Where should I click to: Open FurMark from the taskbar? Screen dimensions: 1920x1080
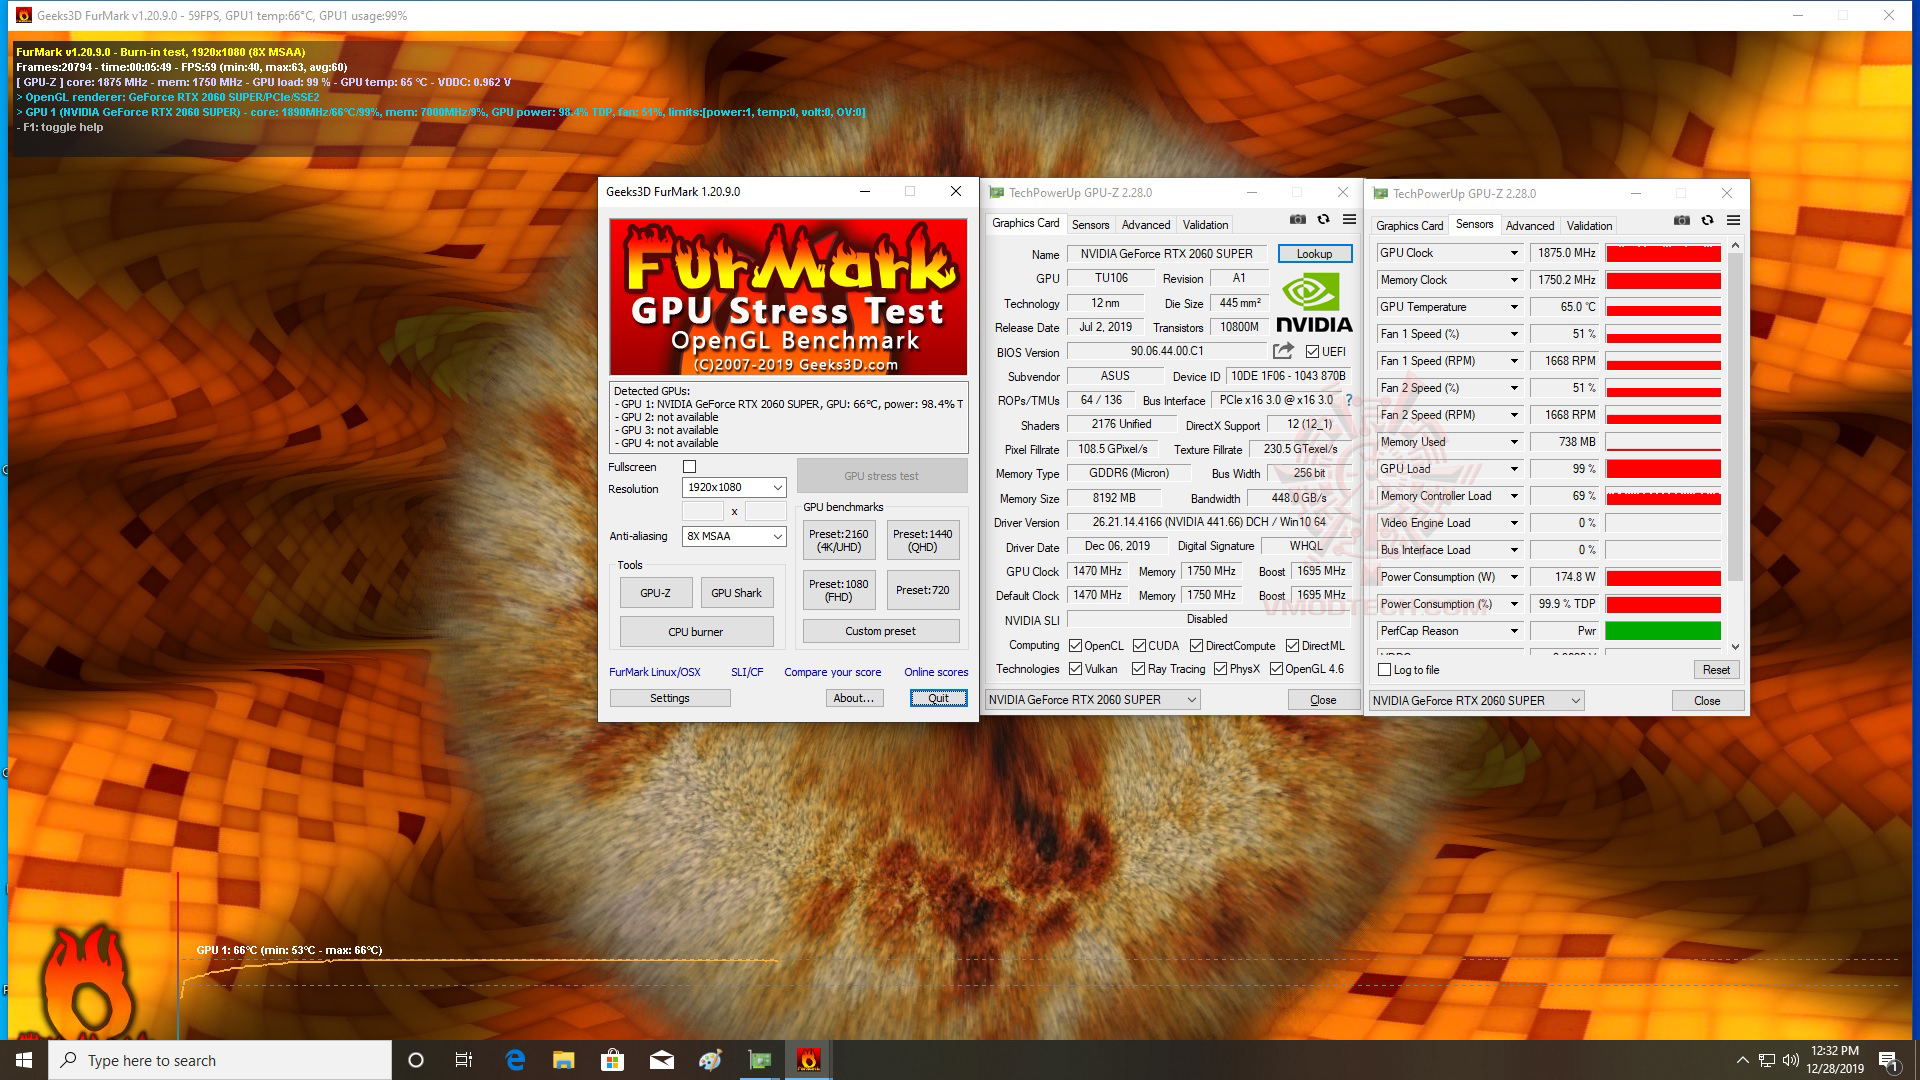808,1059
